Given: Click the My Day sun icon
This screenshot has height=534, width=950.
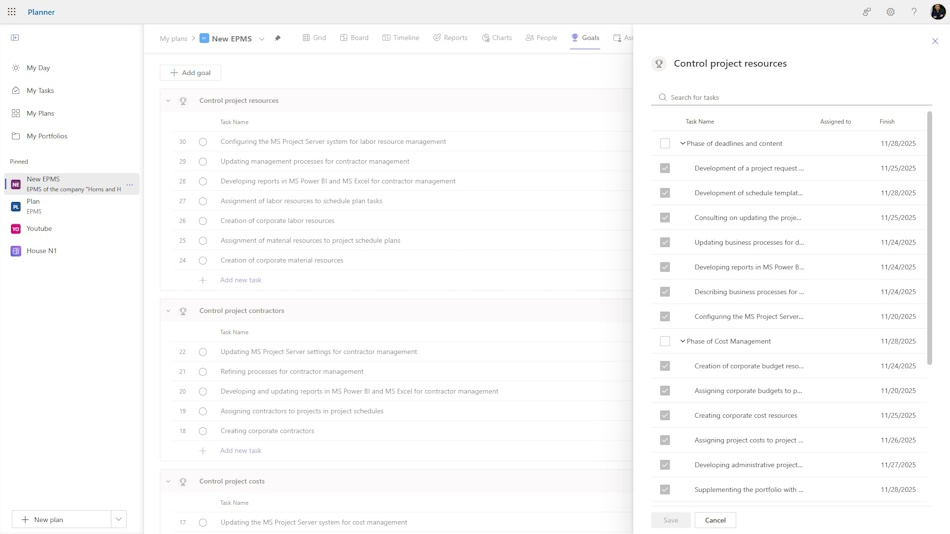Looking at the screenshot, I should [16, 68].
